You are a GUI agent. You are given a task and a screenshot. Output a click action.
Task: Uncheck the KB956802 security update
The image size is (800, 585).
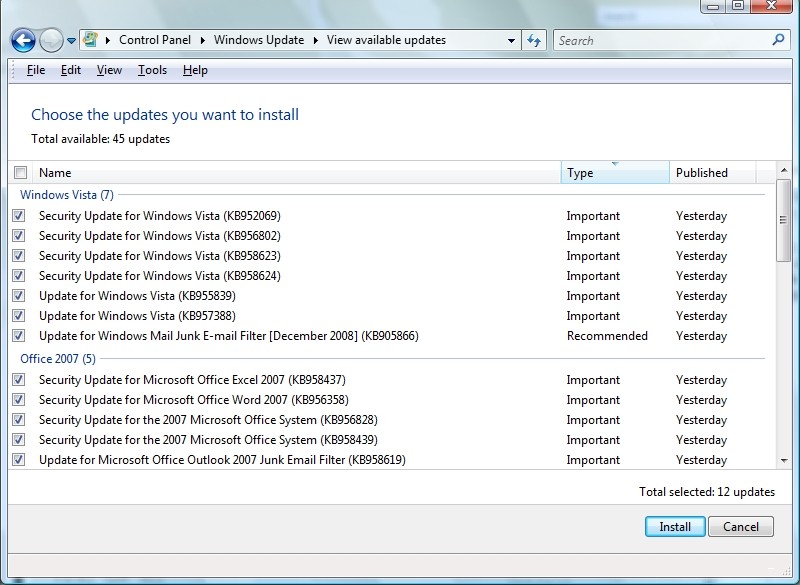pyautogui.click(x=19, y=236)
